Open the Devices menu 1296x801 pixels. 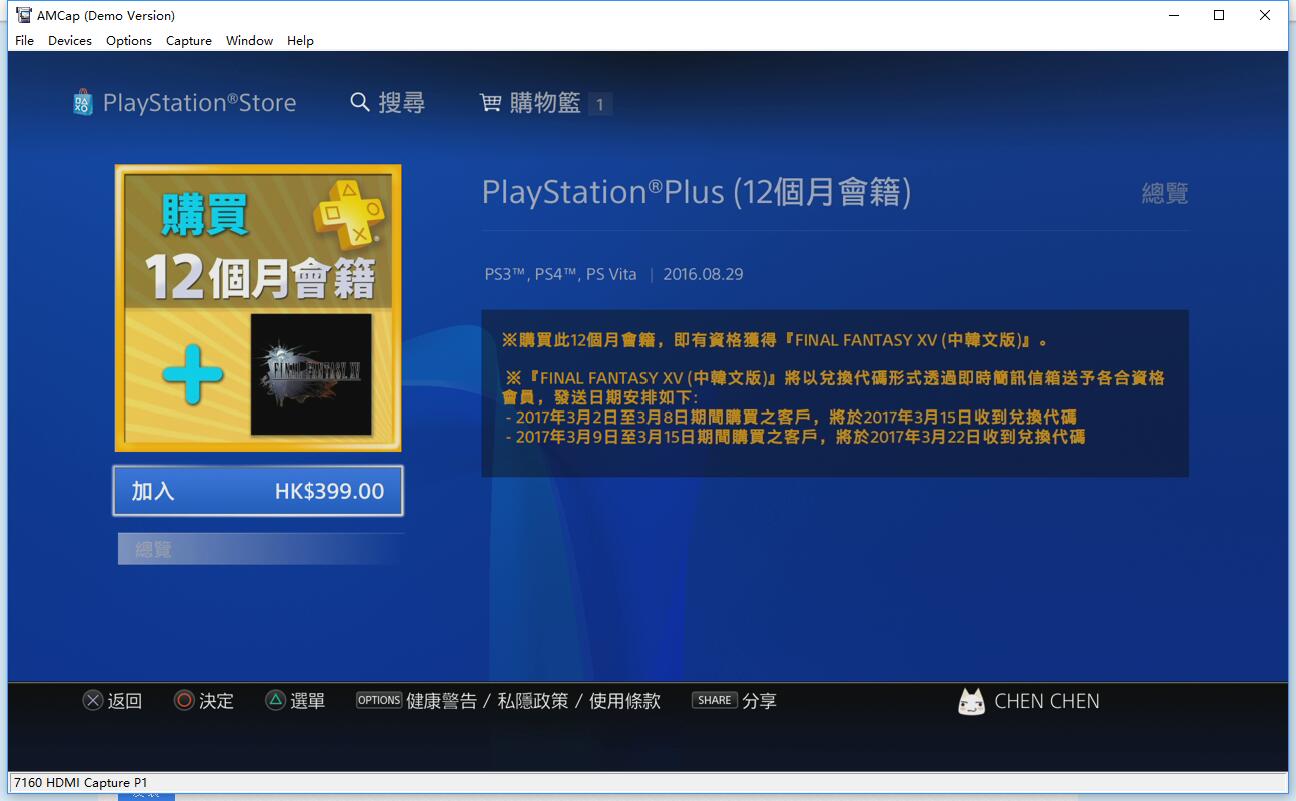[70, 41]
